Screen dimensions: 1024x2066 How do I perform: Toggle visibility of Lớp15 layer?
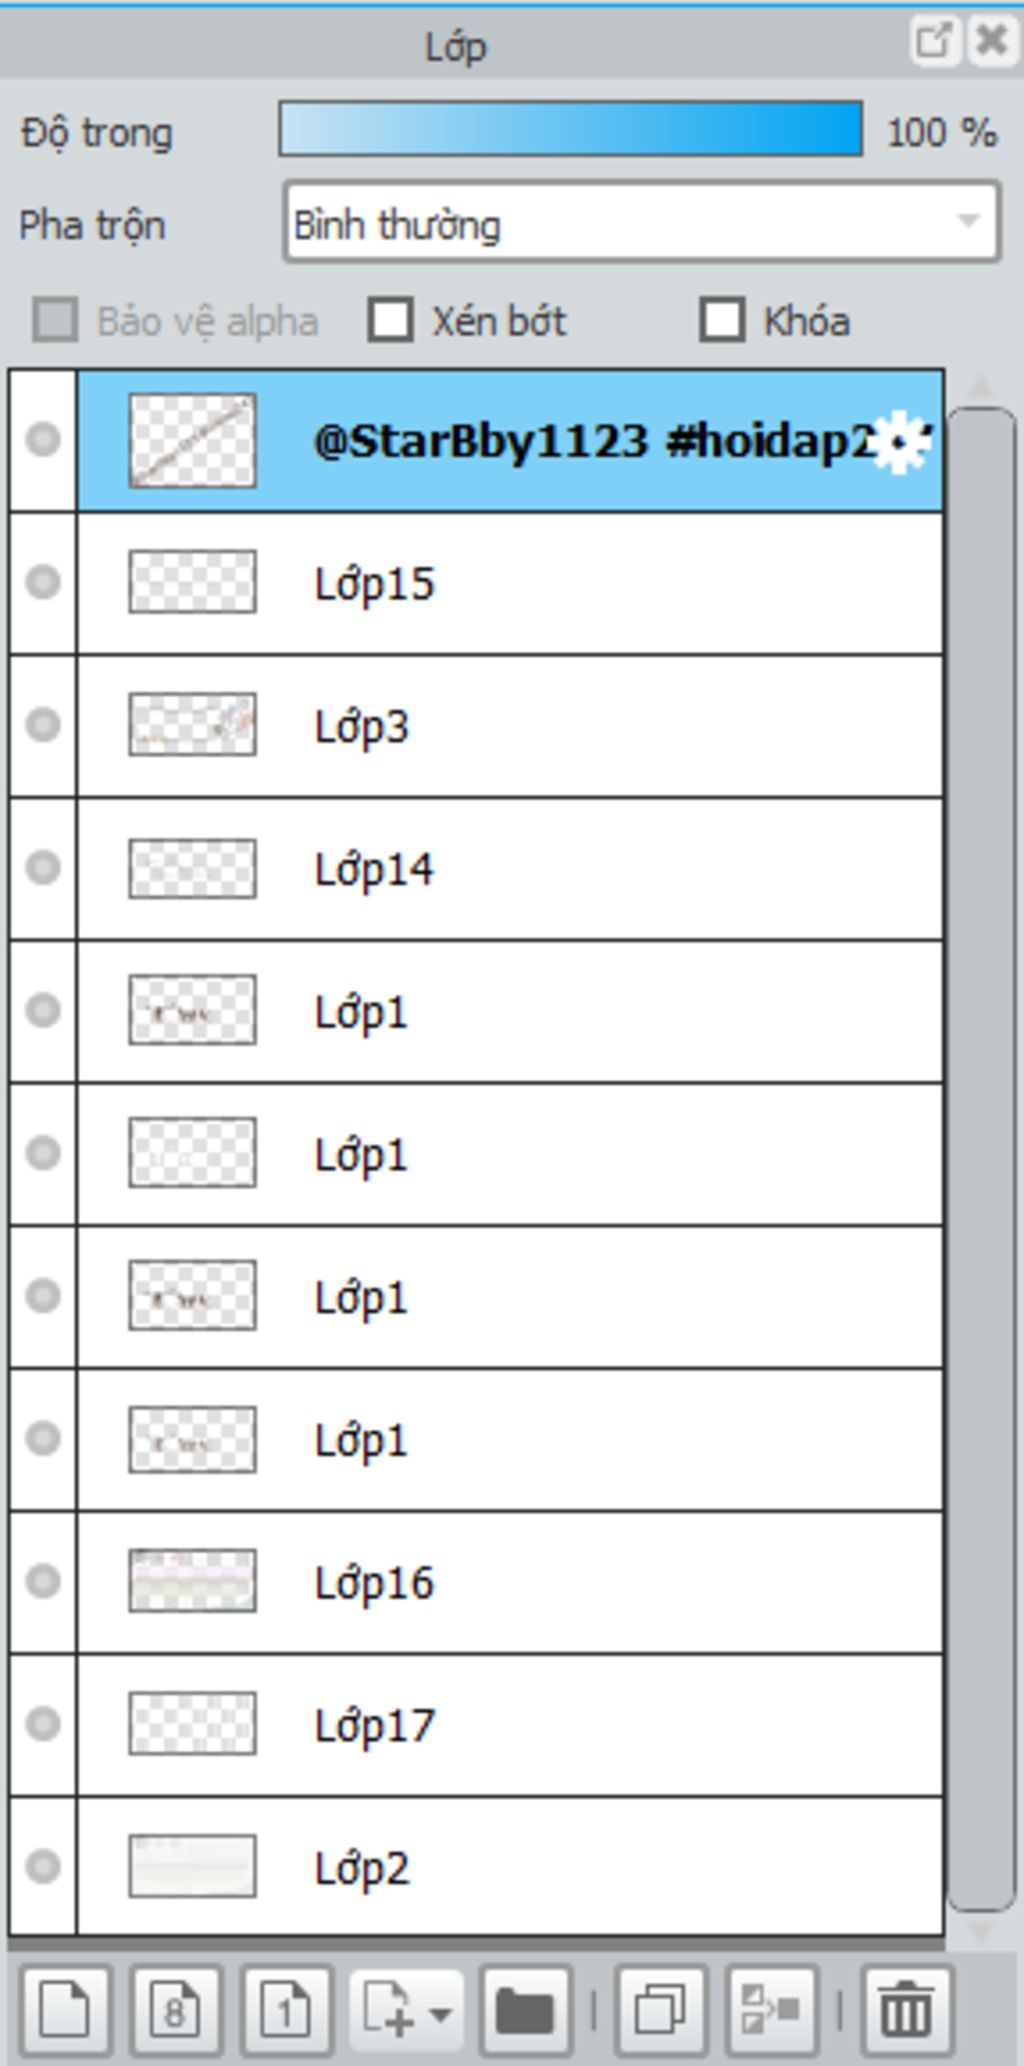pyautogui.click(x=43, y=582)
